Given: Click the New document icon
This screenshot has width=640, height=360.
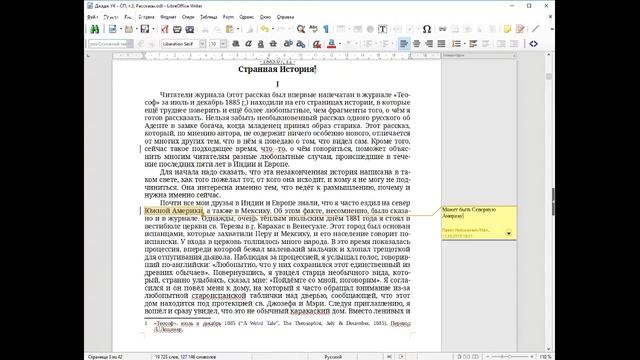Looking at the screenshot, I should point(112,29).
